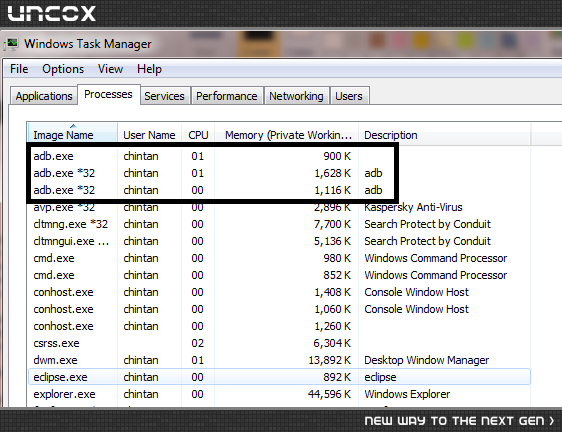Select cmd.exe process using 980 K
This screenshot has width=562, height=432.
[x=280, y=258]
